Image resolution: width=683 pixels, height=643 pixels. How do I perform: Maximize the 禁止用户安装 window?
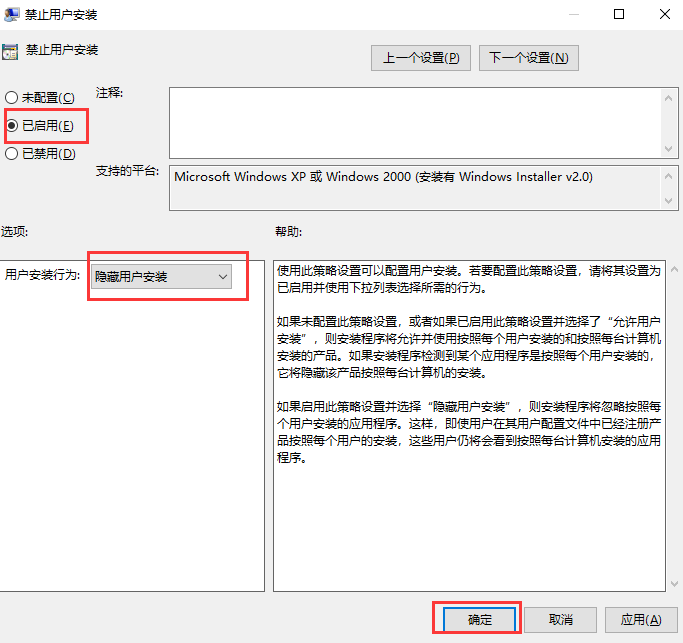[619, 15]
